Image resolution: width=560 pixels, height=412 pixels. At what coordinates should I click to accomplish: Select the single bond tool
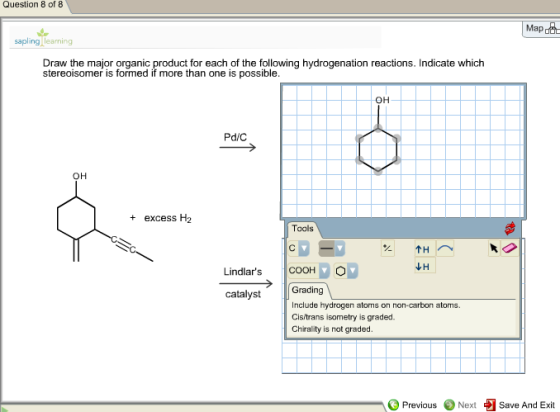pyautogui.click(x=326, y=248)
